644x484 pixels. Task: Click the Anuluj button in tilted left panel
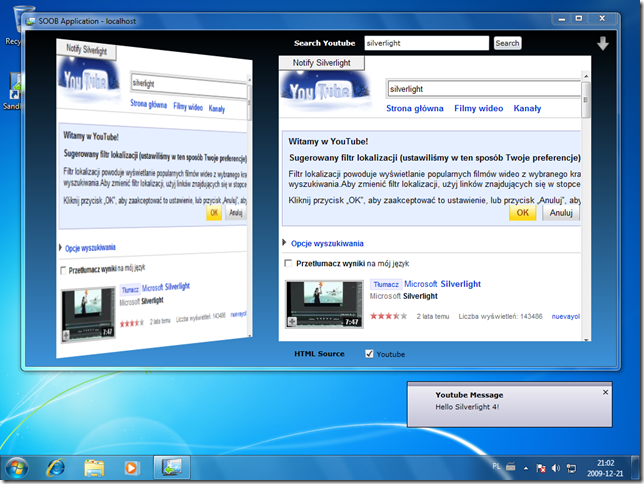tap(235, 212)
